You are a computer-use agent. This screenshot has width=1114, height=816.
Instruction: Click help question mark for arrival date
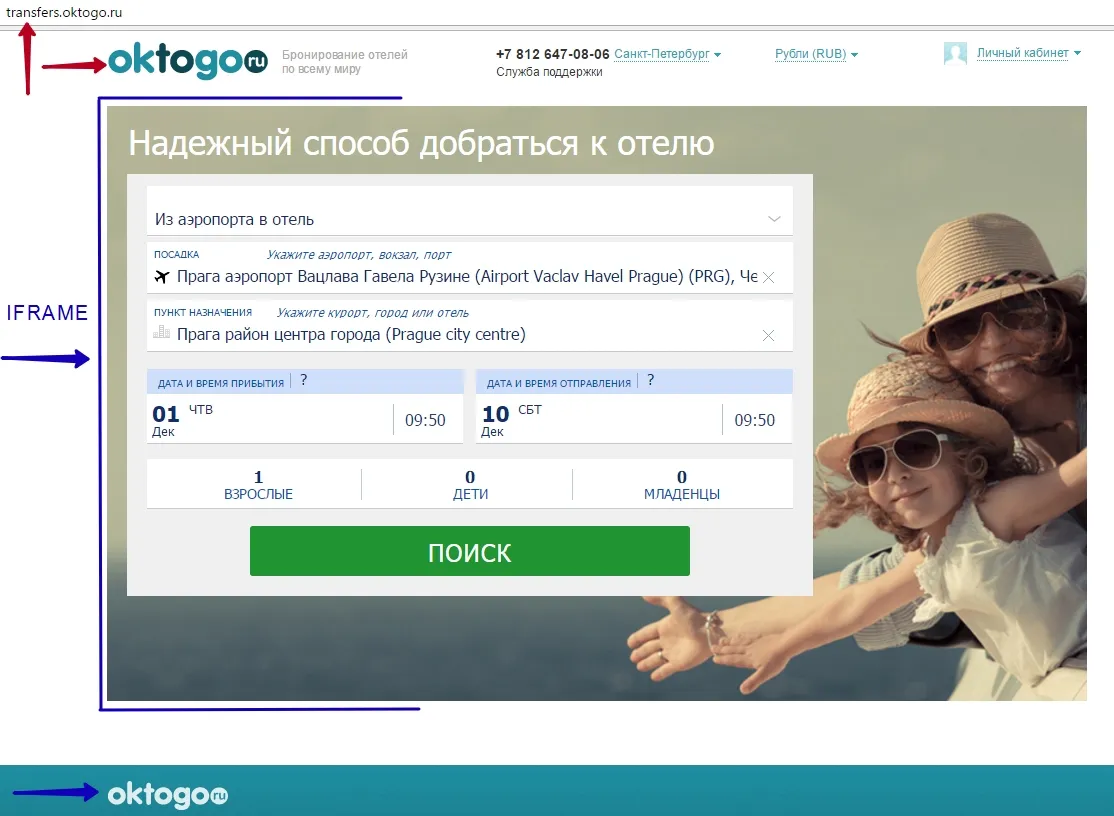tap(303, 381)
